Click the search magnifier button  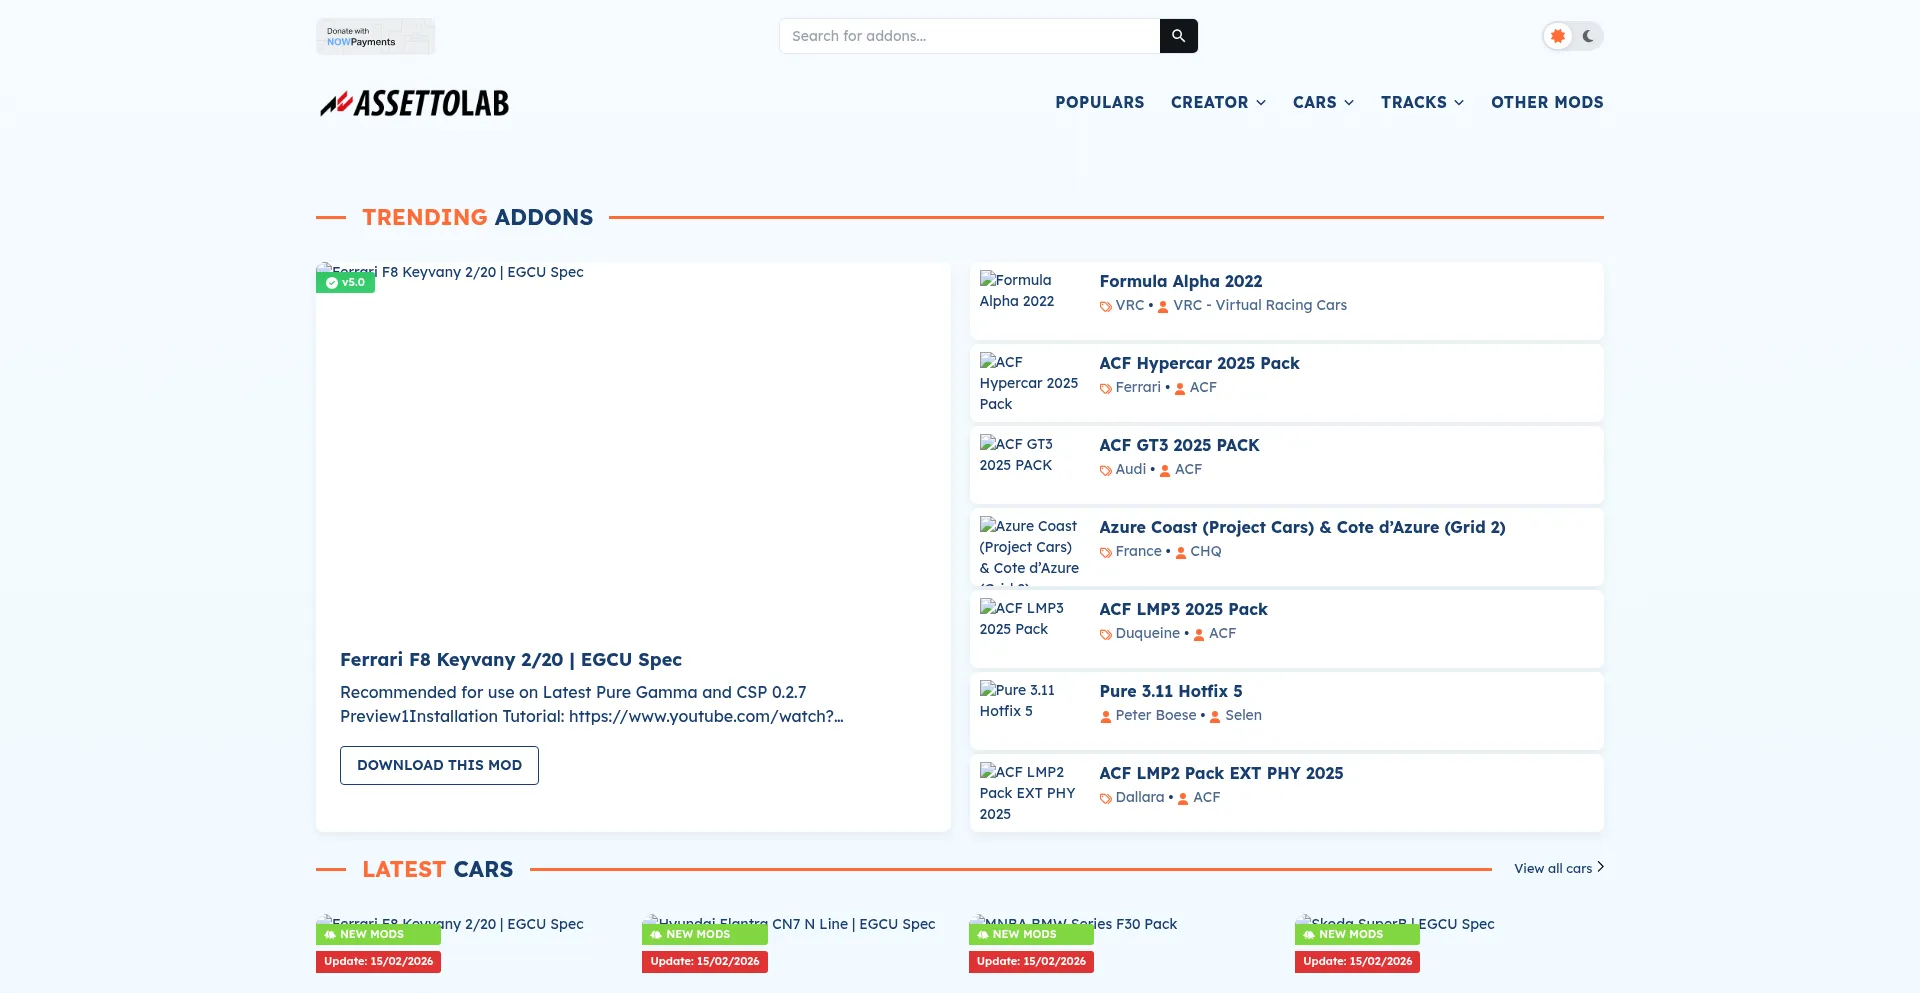[x=1178, y=36]
